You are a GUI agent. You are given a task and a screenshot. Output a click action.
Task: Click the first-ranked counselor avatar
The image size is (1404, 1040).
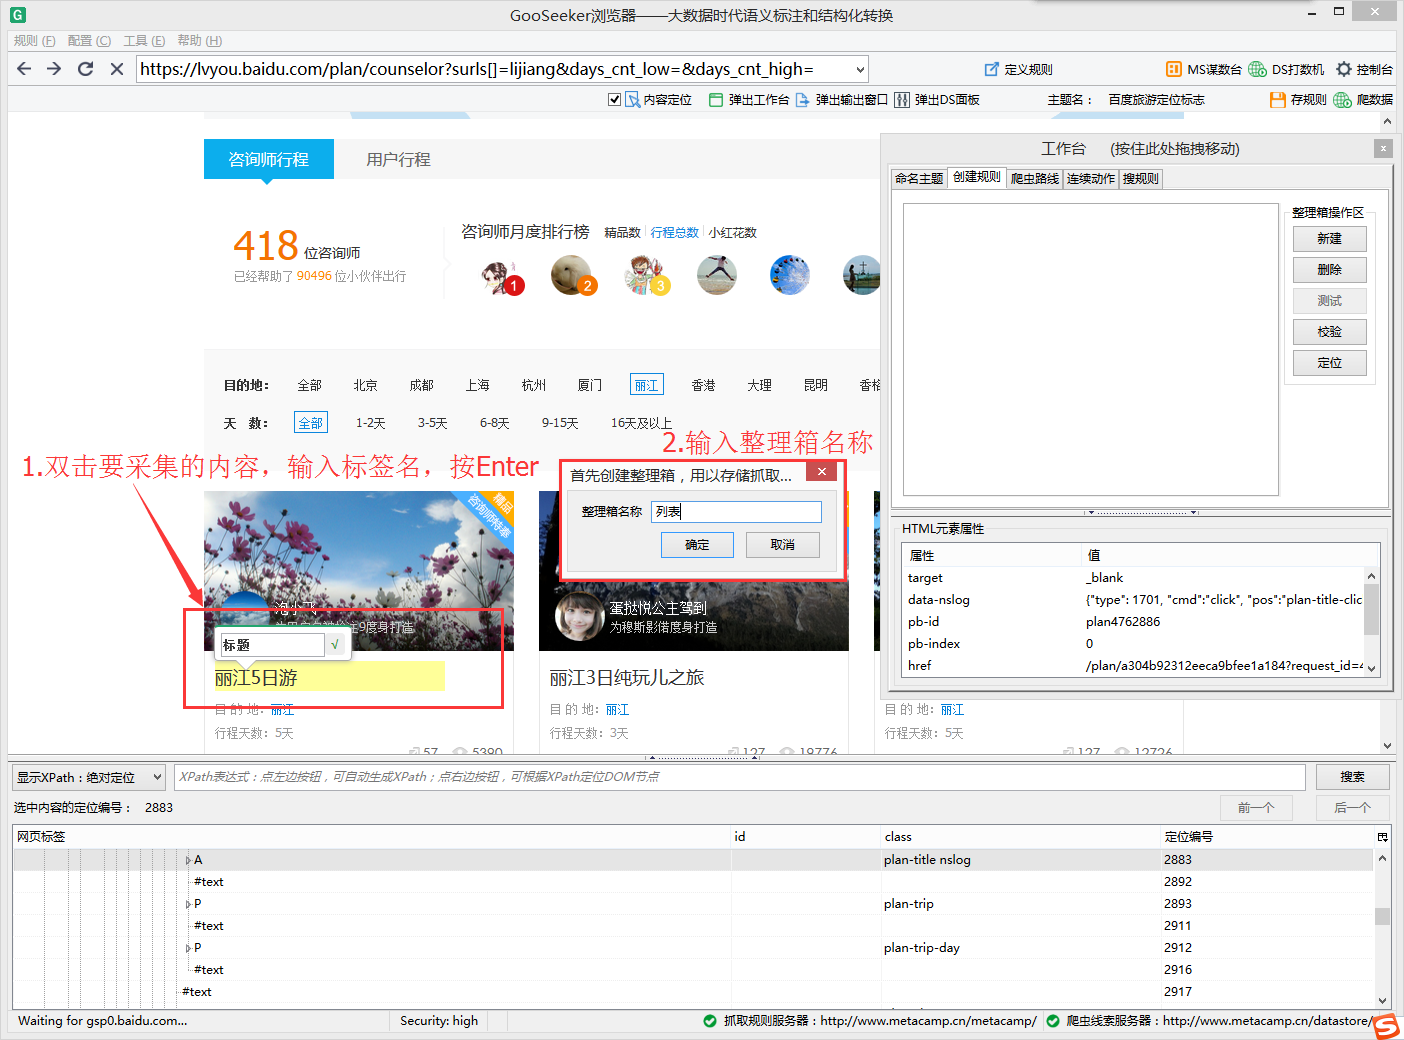pyautogui.click(x=500, y=275)
